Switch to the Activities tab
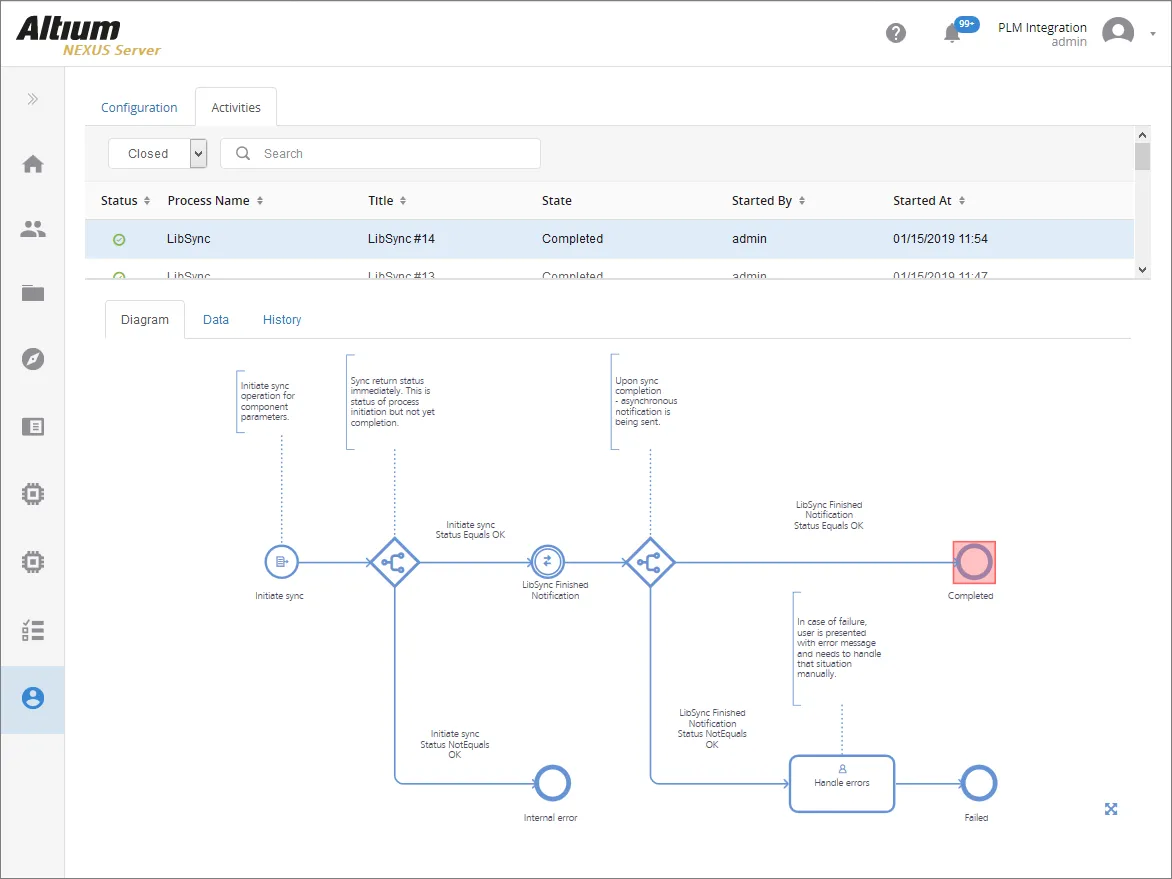Screen dimensions: 1172x879 (x=235, y=108)
